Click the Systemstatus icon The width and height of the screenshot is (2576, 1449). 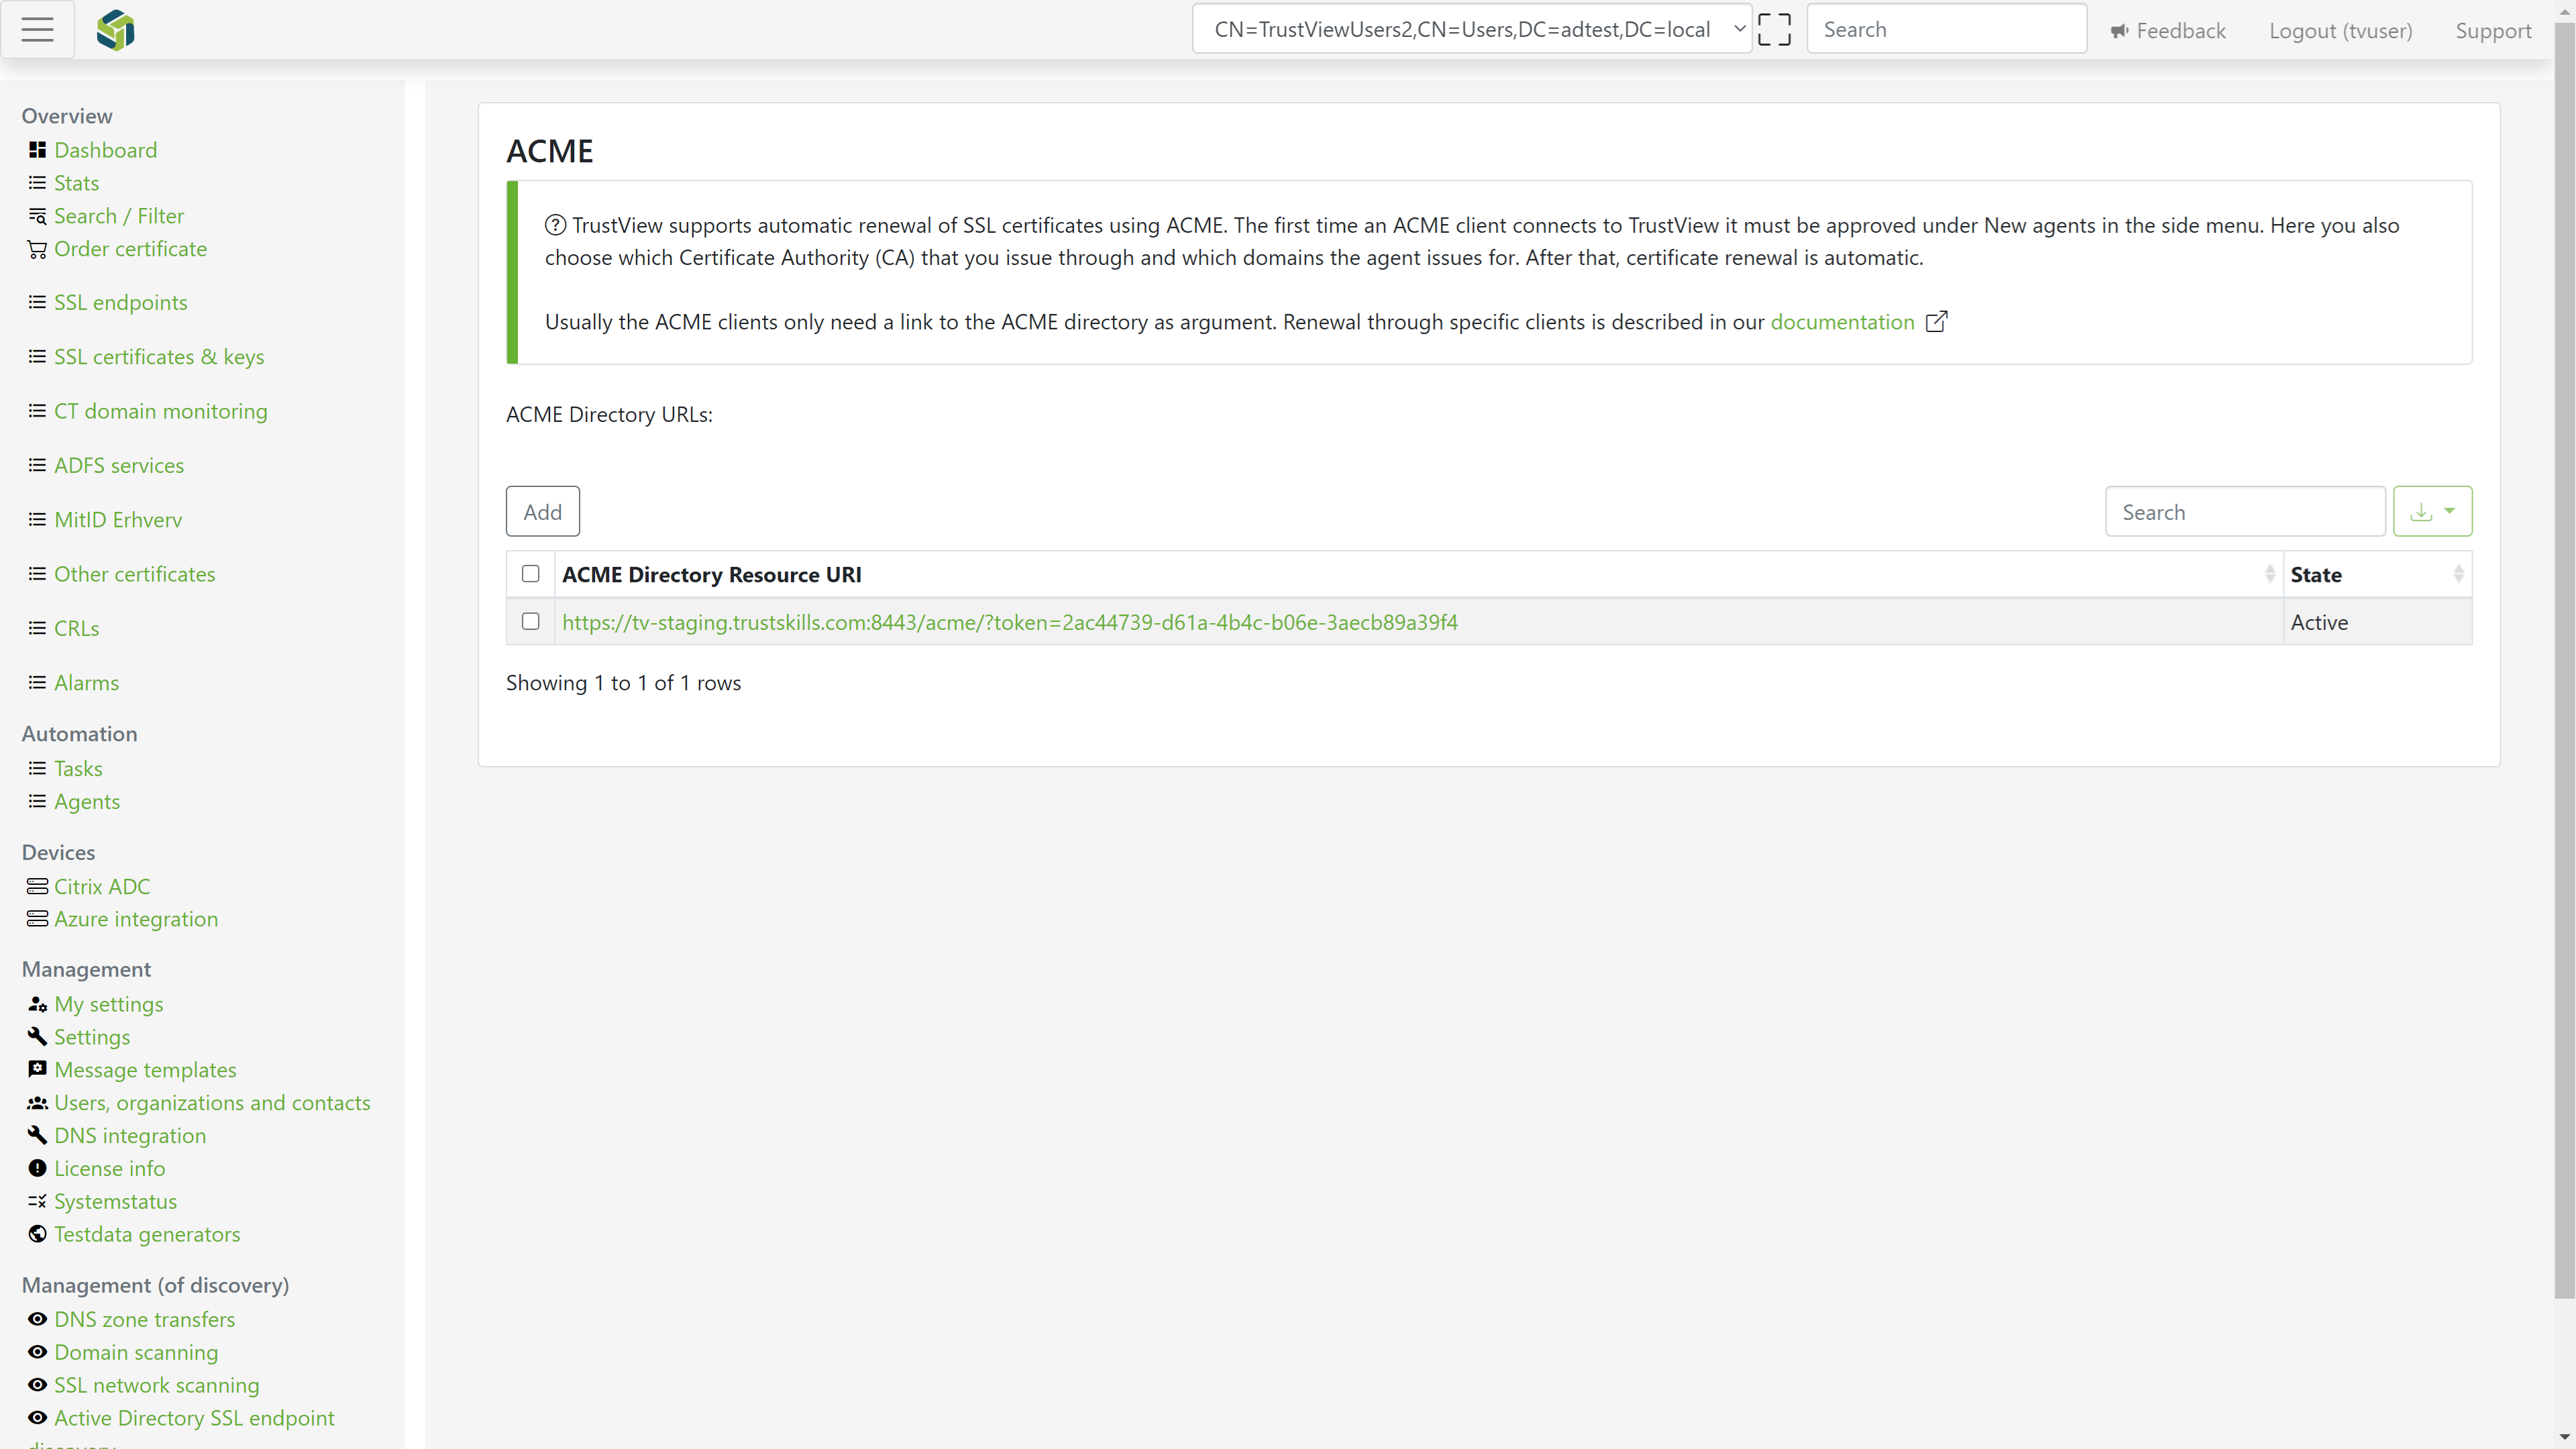tap(37, 1201)
